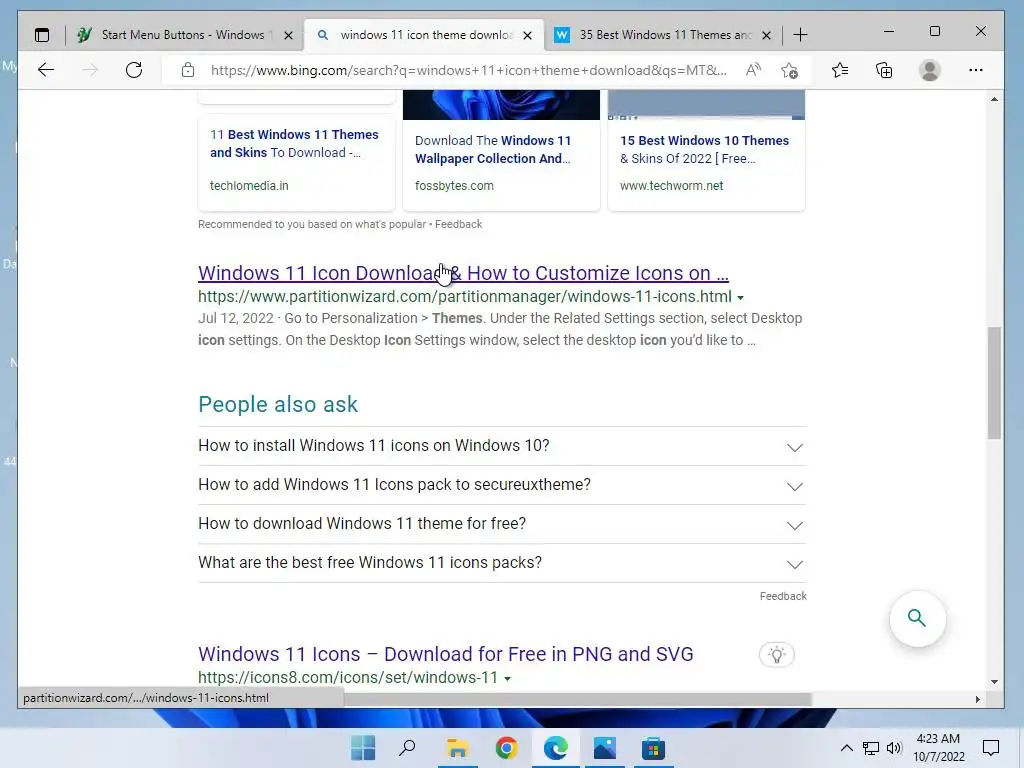
Task: Switch to windows 11 icon theme download tab
Action: [x=424, y=35]
